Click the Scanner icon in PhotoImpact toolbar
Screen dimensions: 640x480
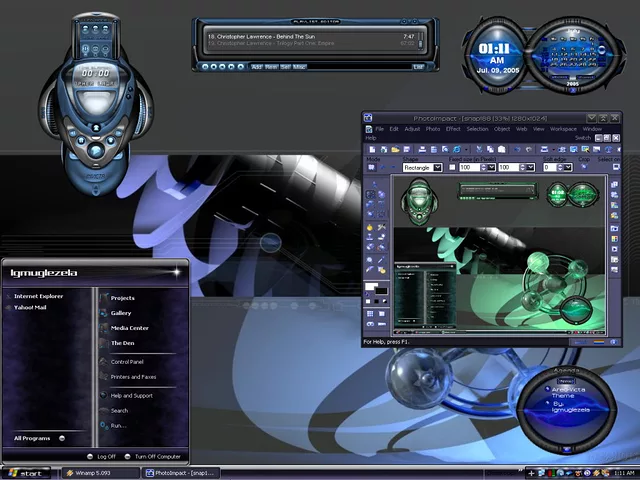(x=544, y=150)
